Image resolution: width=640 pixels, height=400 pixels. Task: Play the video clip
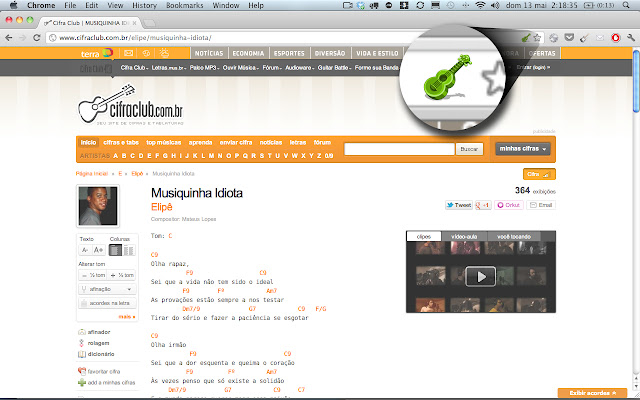tap(481, 276)
